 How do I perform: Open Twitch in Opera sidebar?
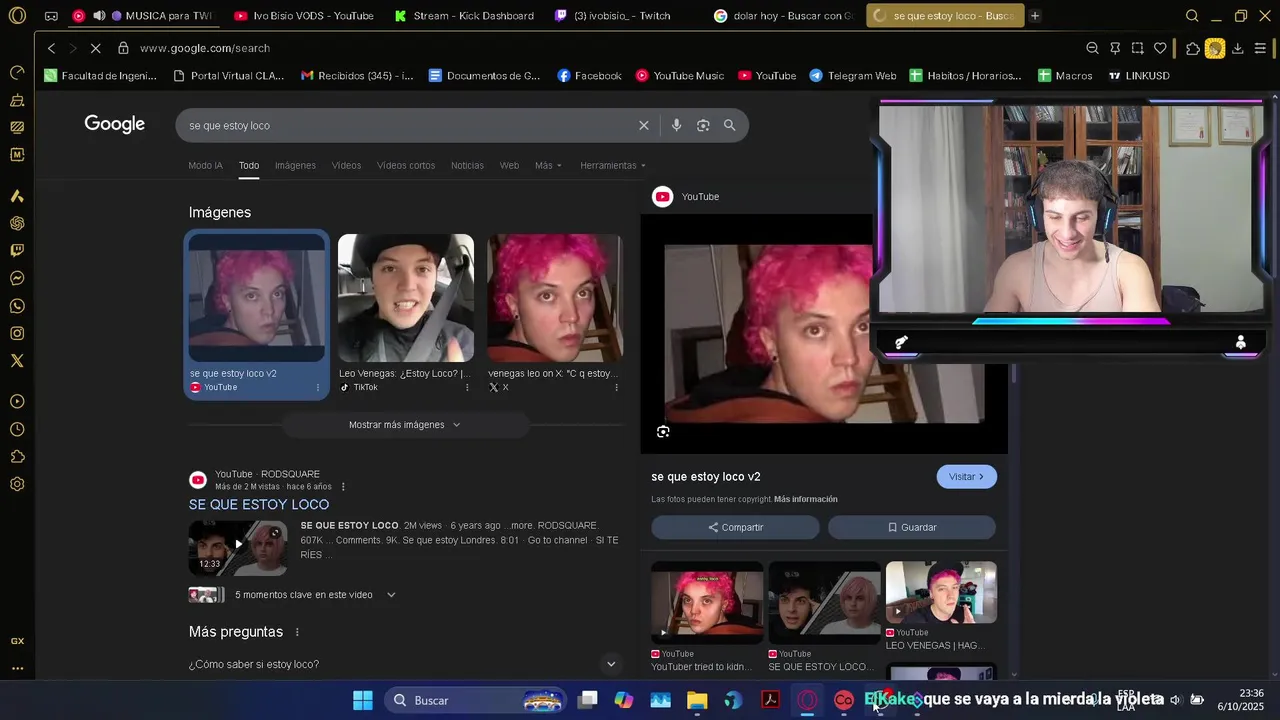[17, 251]
